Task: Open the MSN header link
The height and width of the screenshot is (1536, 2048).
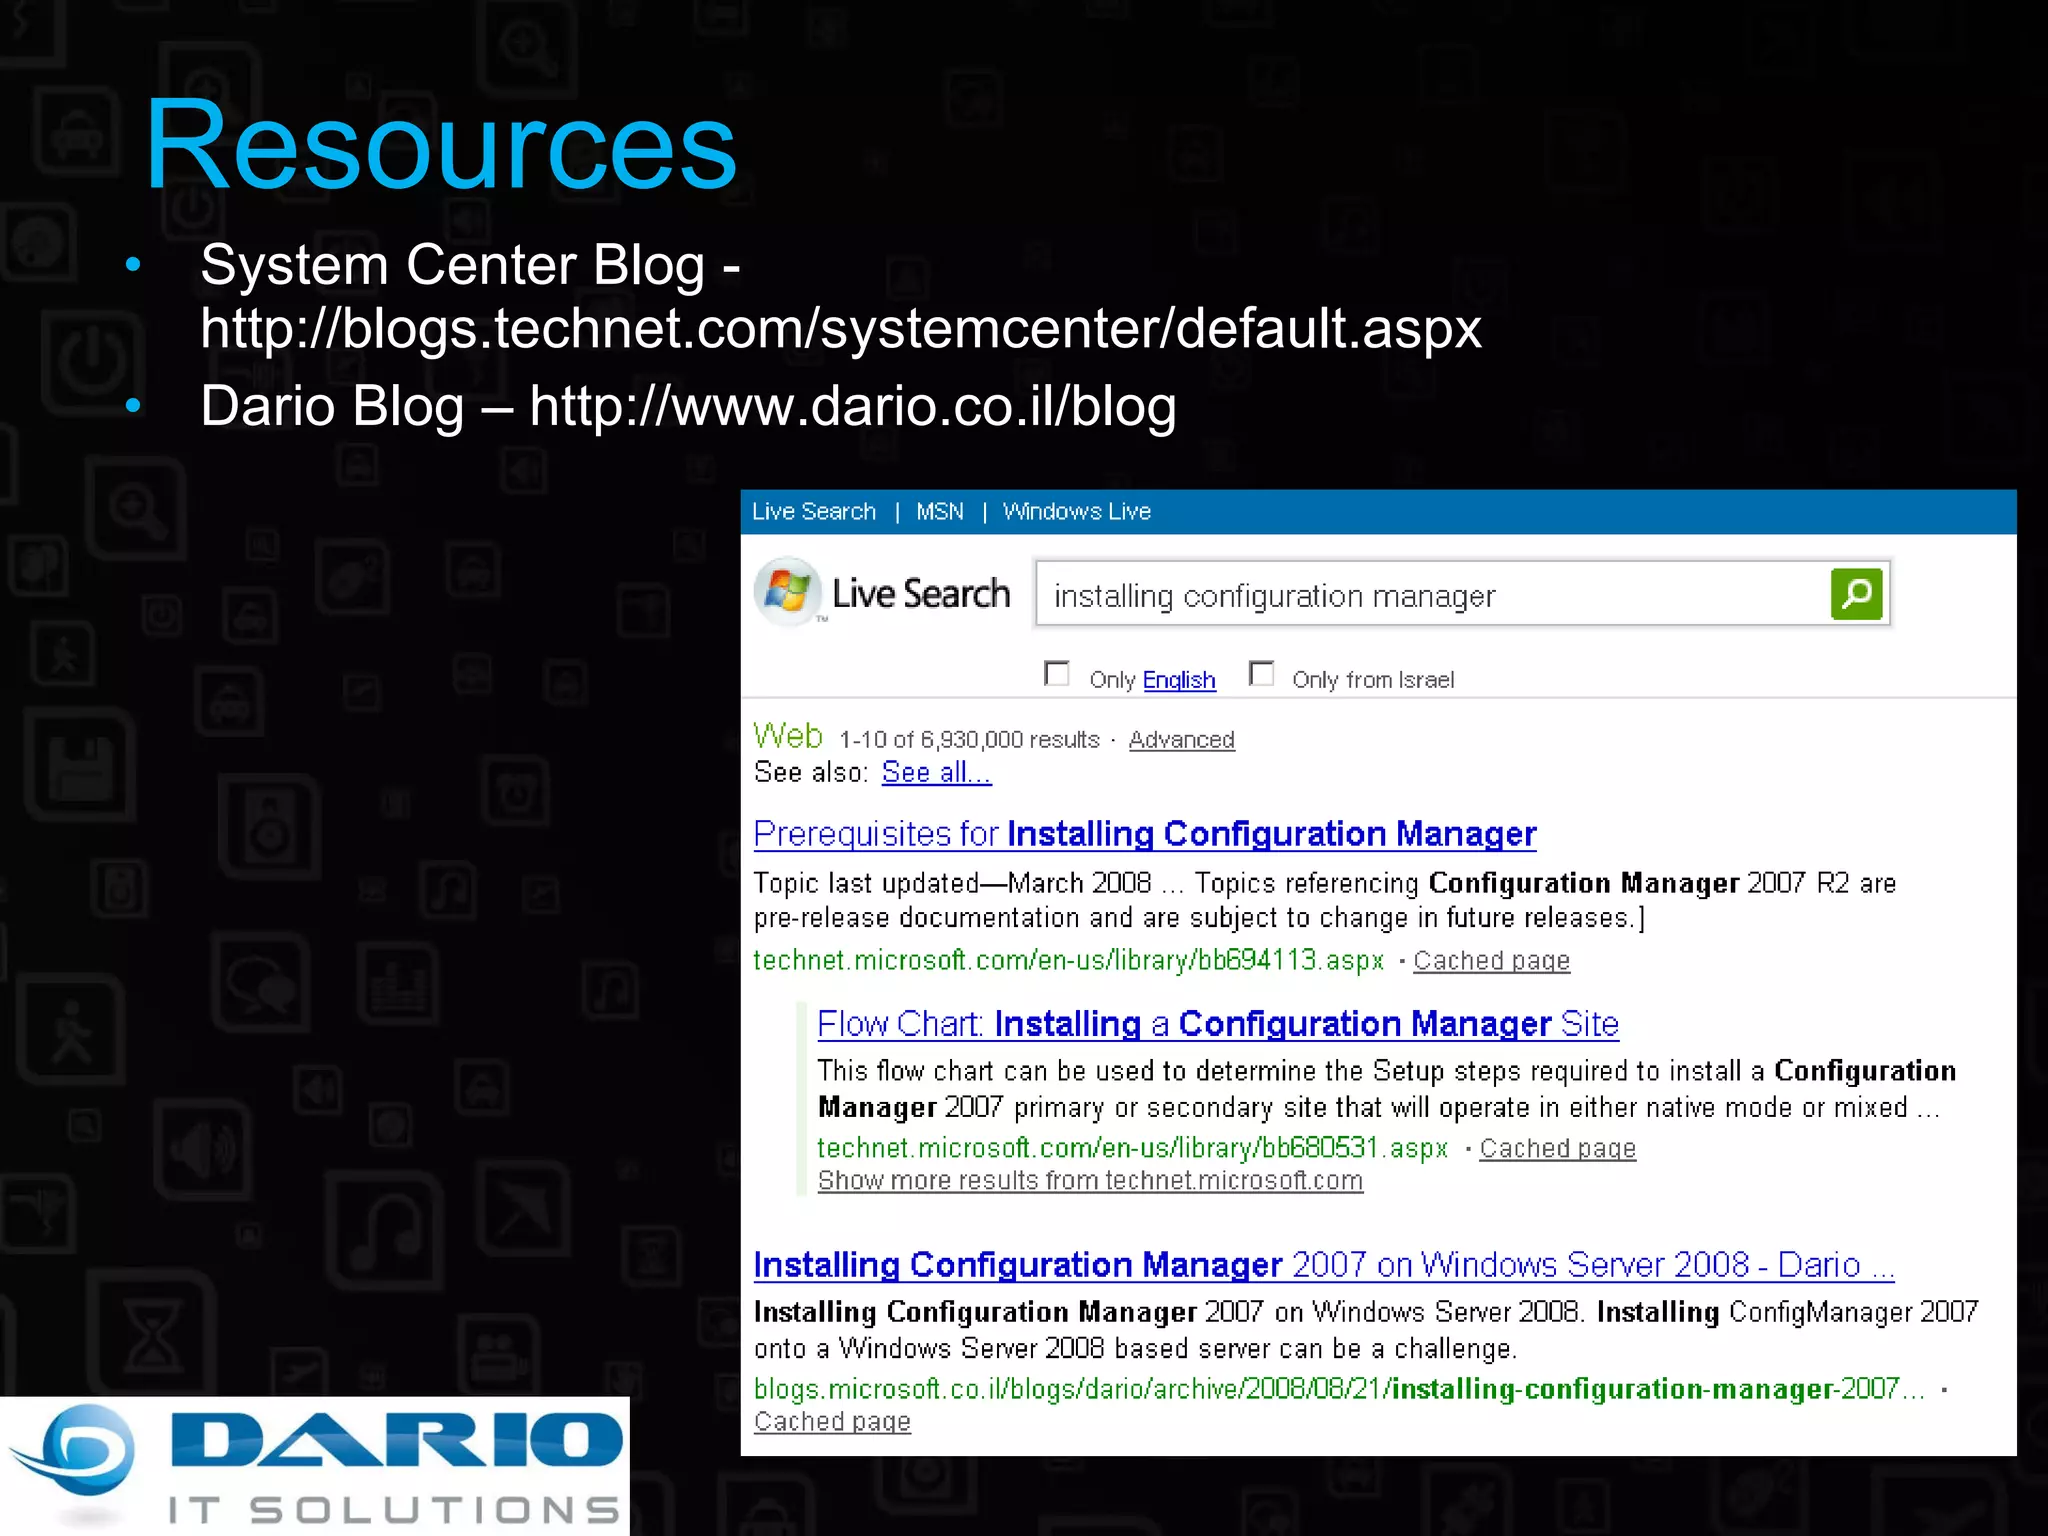Action: click(940, 512)
